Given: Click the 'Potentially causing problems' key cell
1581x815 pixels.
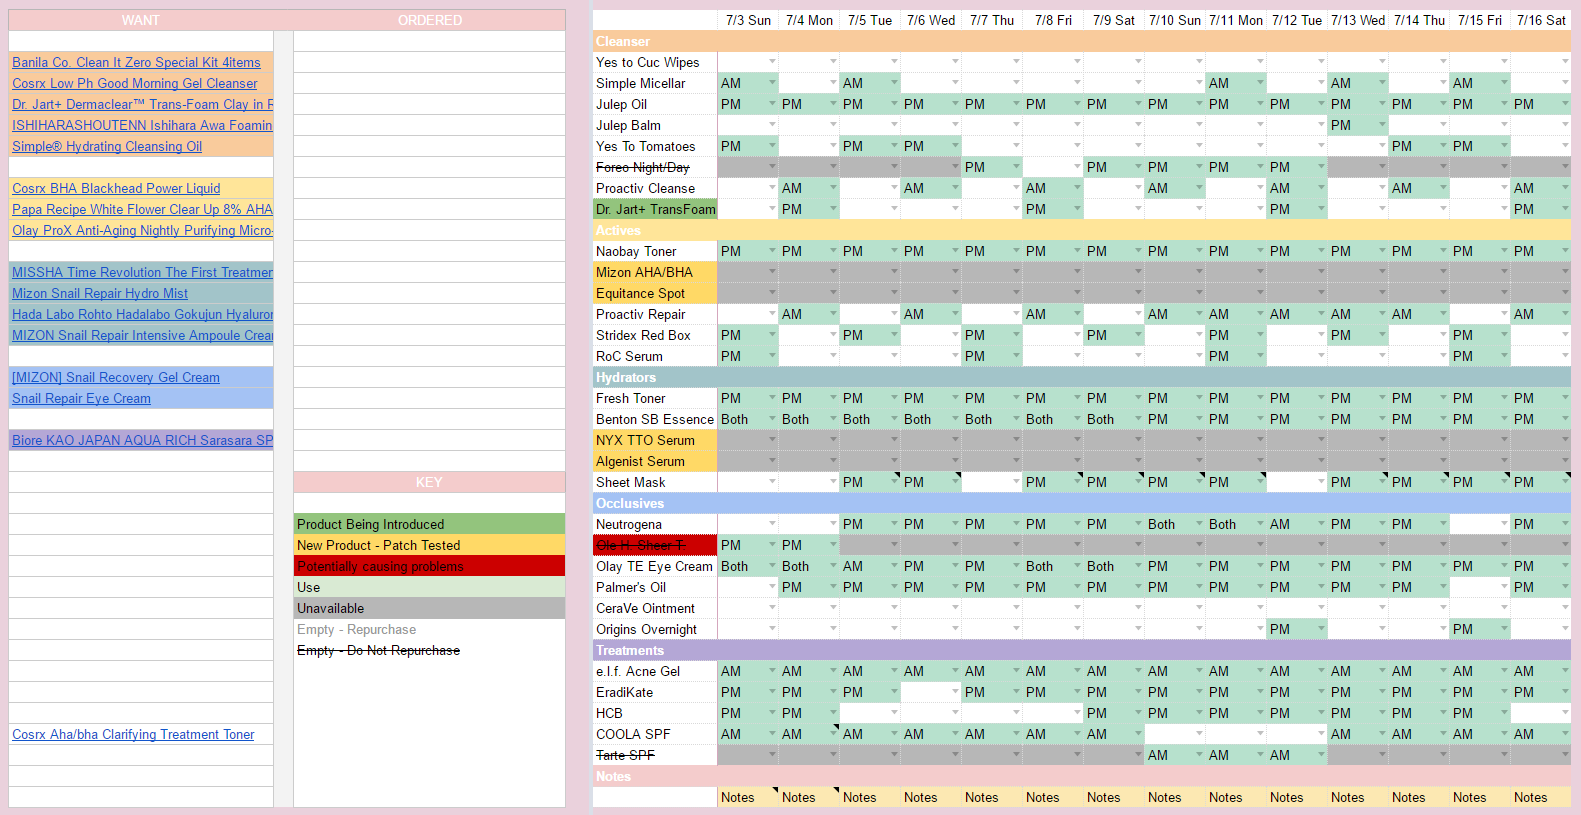Looking at the screenshot, I should click(x=429, y=566).
